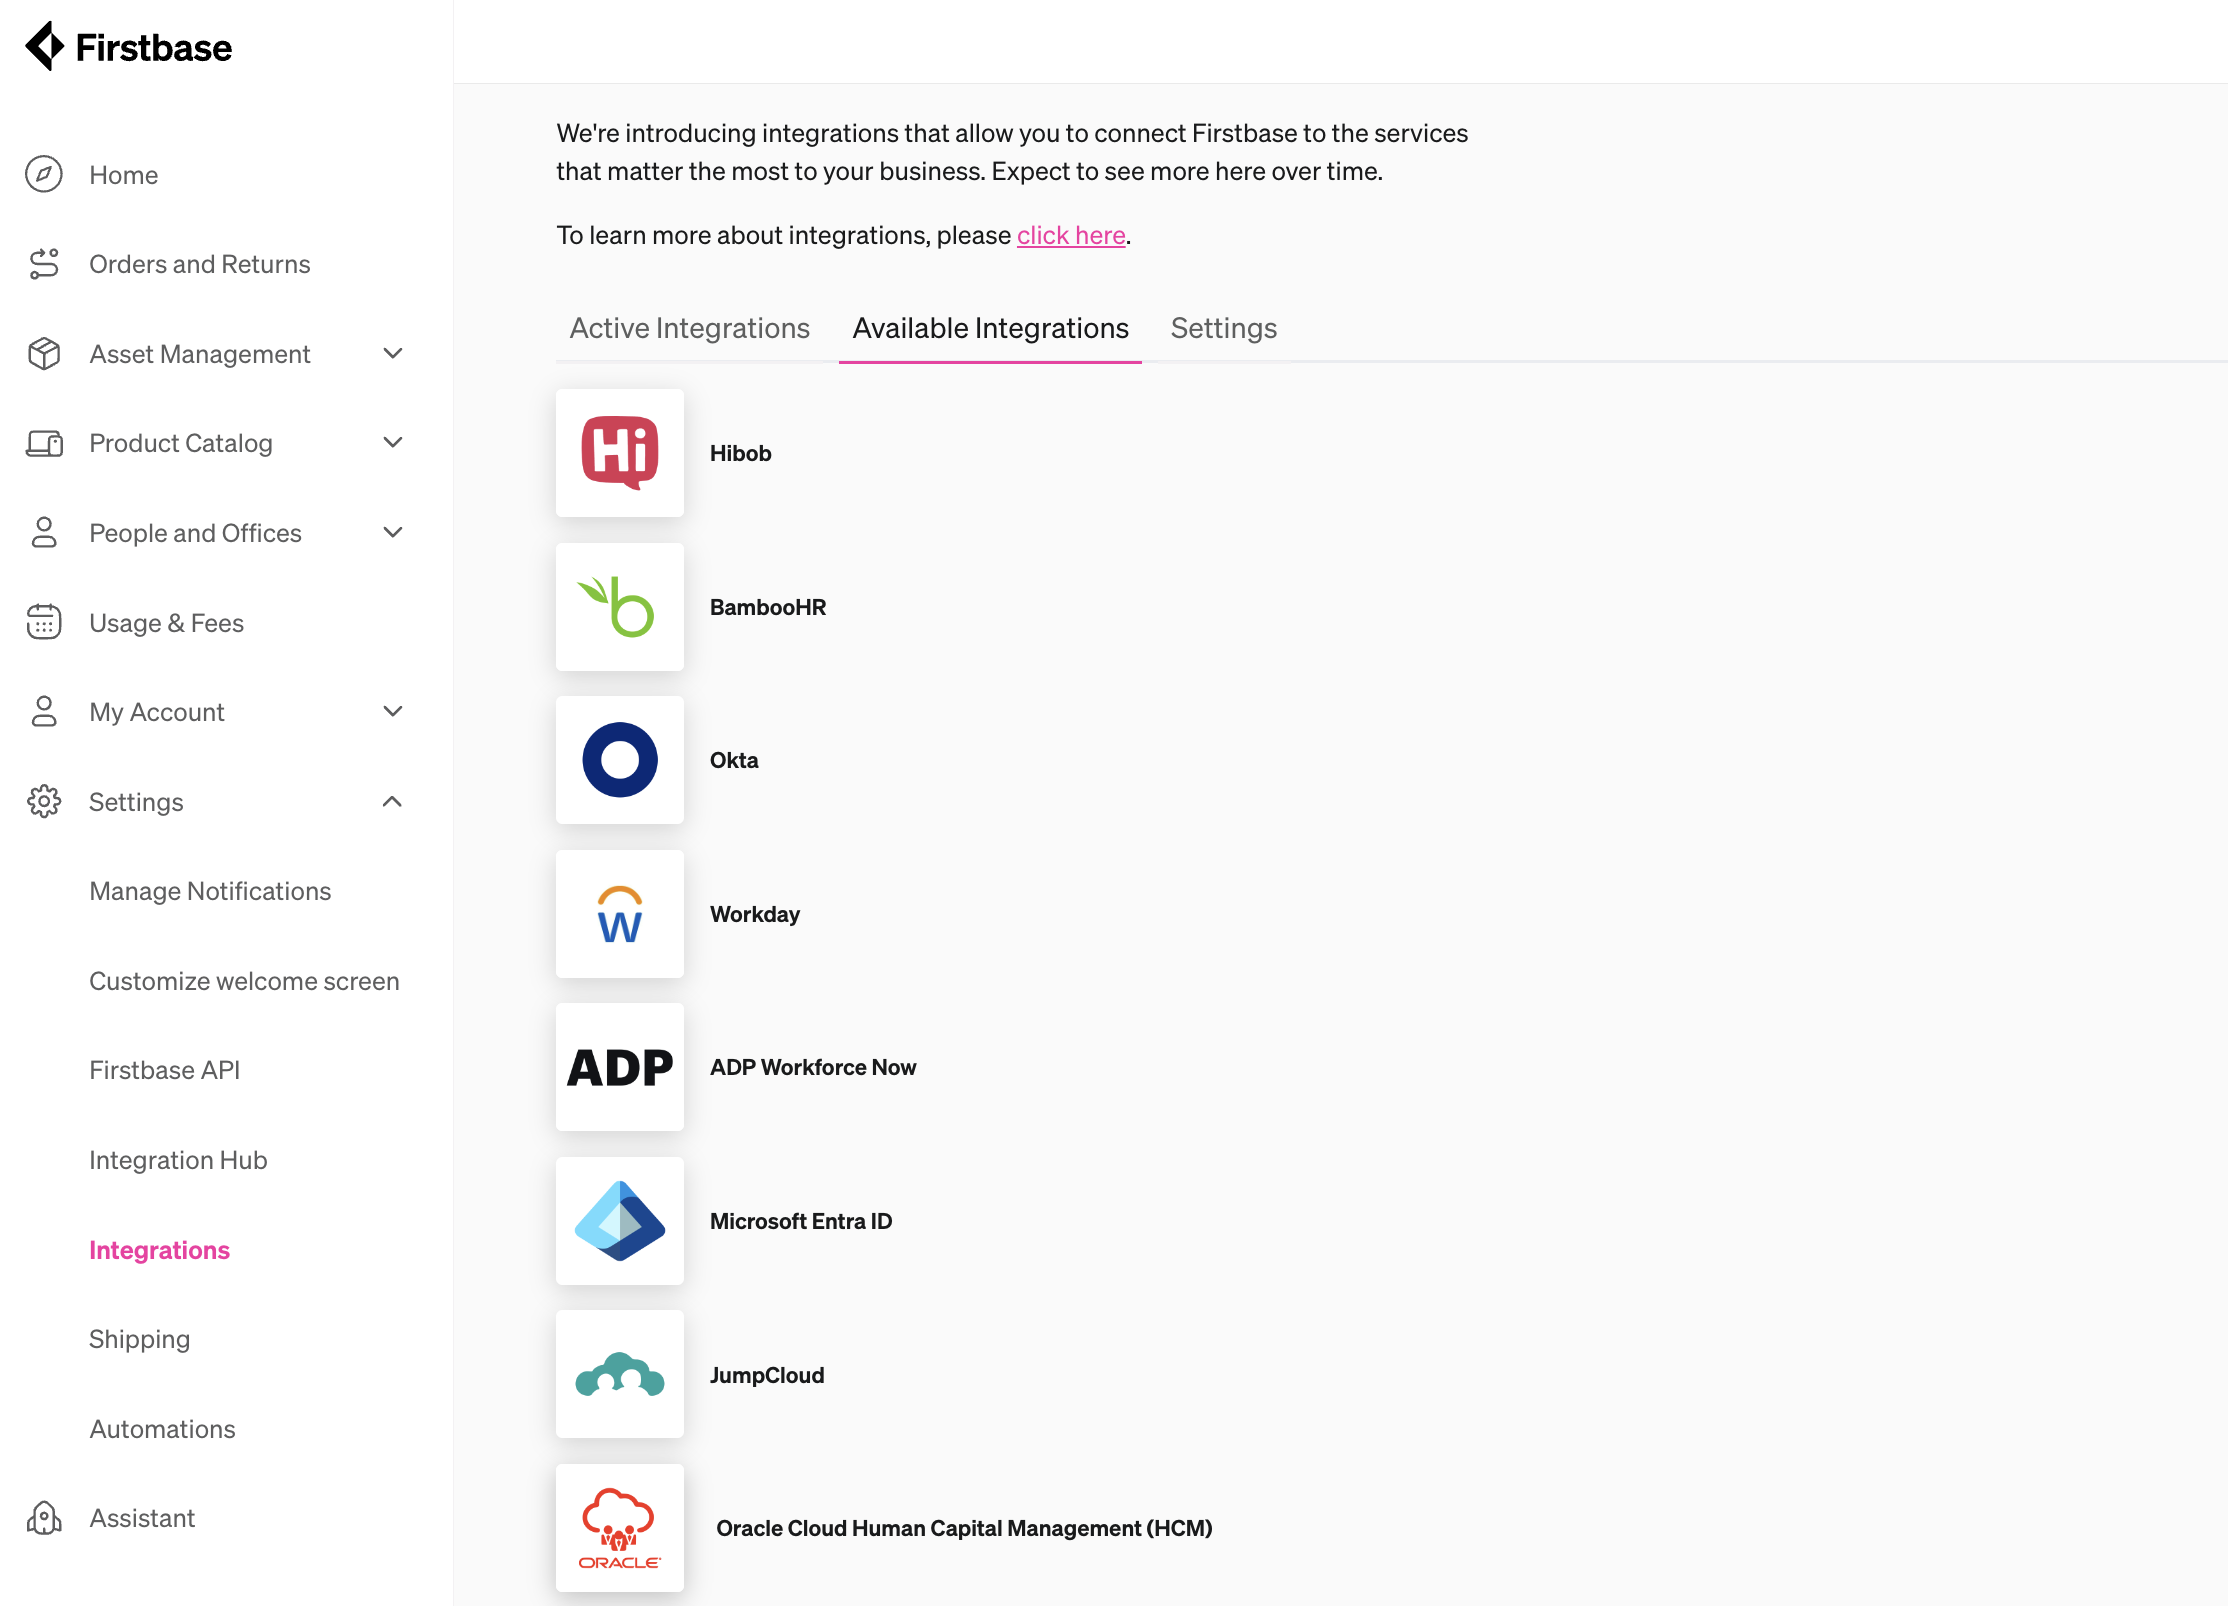Open the Oracle Cloud HCM logo tile
2228x1606 pixels.
pyautogui.click(x=620, y=1528)
